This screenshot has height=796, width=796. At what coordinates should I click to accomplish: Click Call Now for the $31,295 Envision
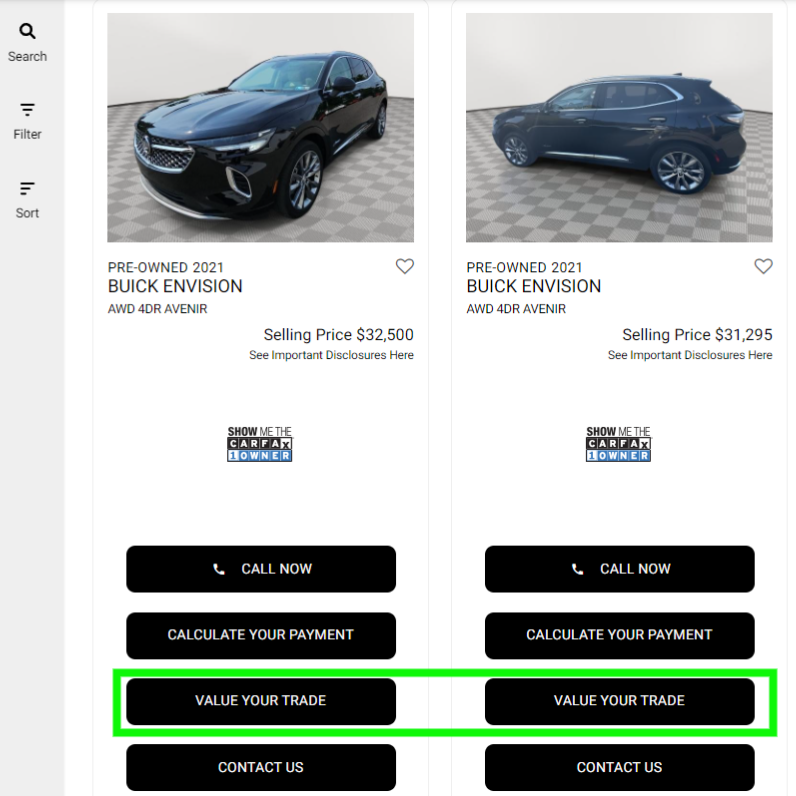619,569
